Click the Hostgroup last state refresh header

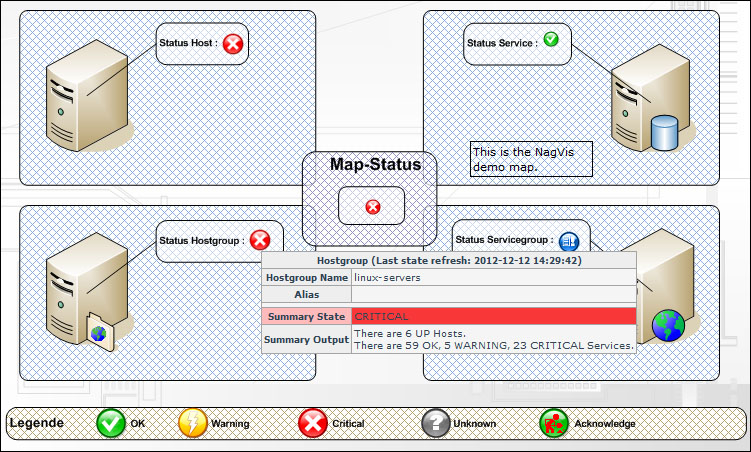pyautogui.click(x=449, y=260)
